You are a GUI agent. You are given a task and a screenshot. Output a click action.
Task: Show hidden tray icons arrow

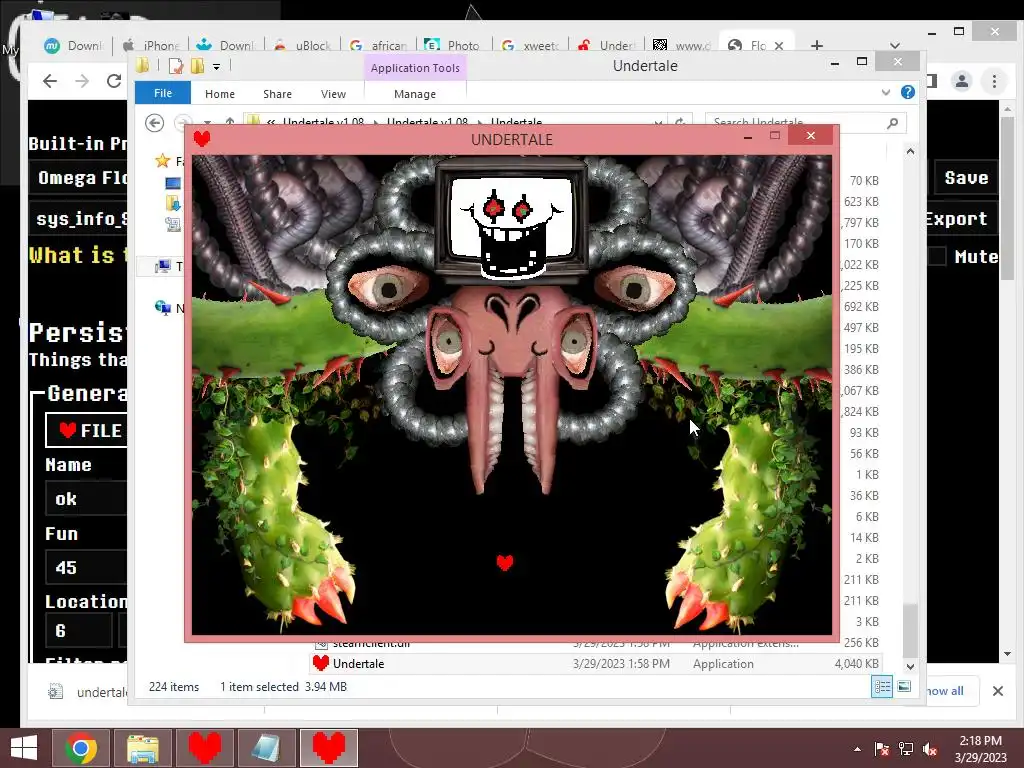(857, 749)
